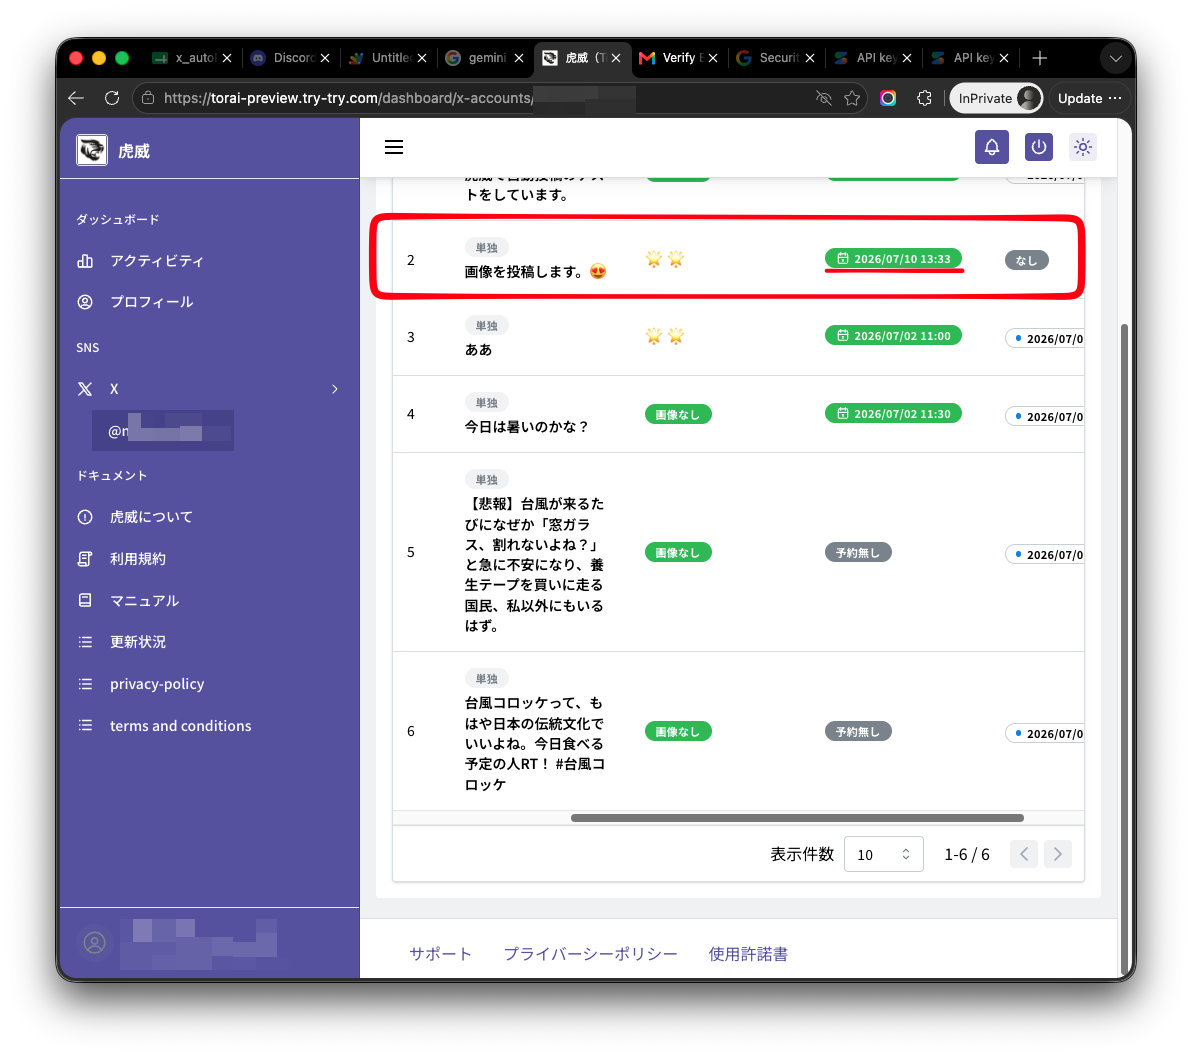Click 画像なし badge in row 4
1192x1056 pixels.
pyautogui.click(x=677, y=414)
